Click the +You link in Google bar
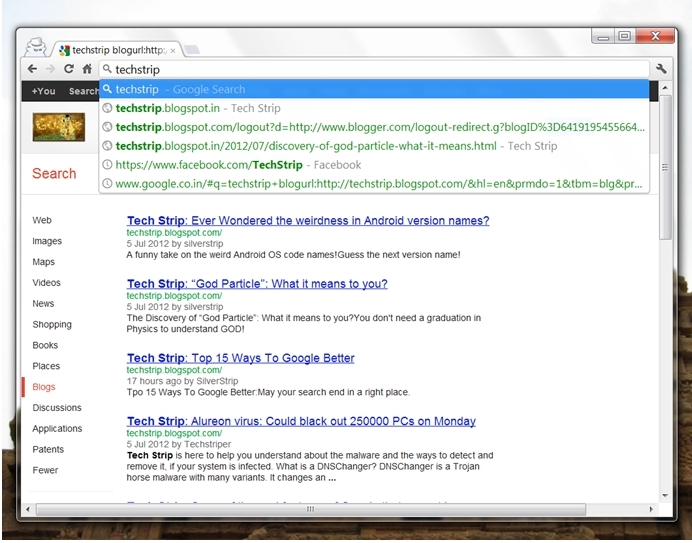The height and width of the screenshot is (543, 692). 43,91
